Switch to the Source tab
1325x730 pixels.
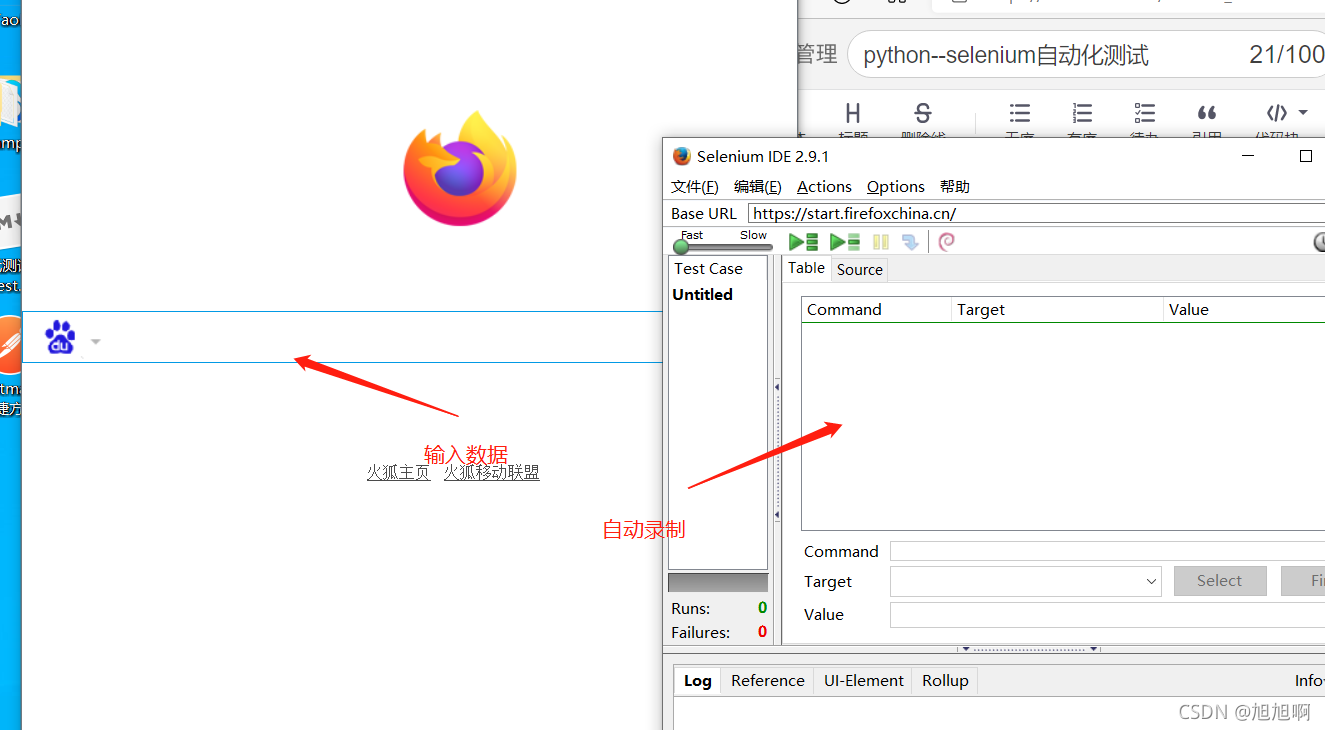point(860,269)
